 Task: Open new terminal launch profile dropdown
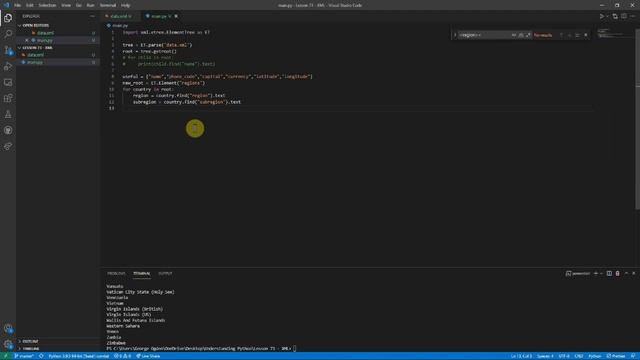601,273
